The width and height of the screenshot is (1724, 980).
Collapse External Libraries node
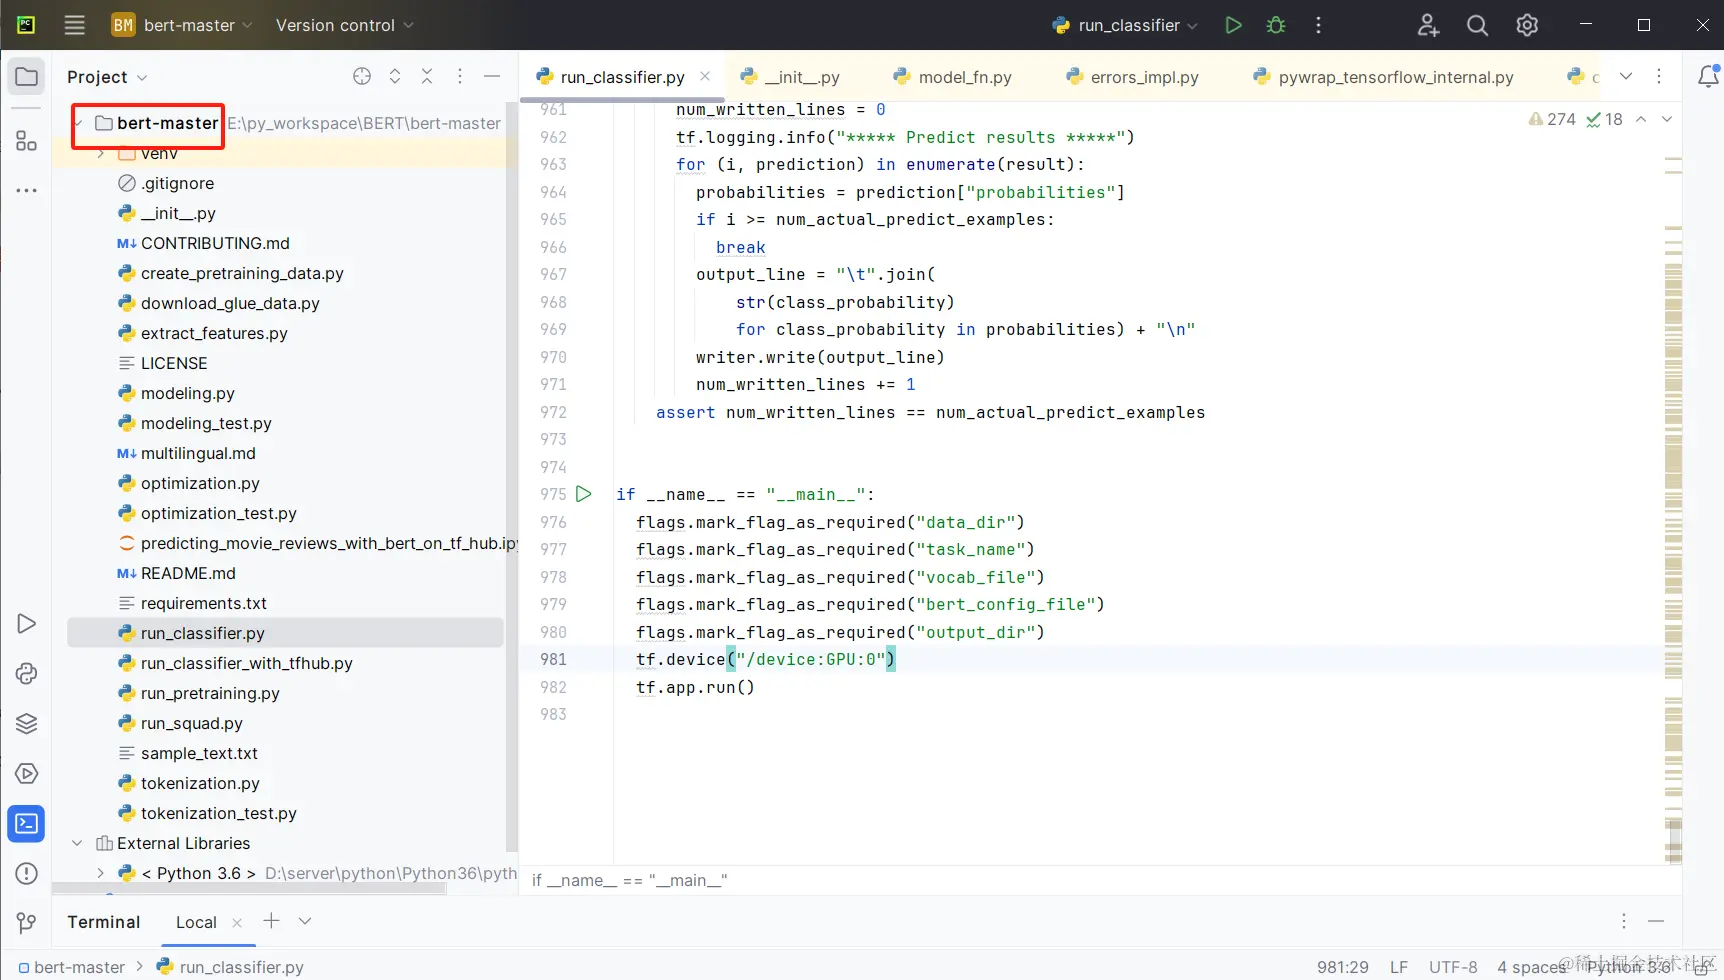pos(77,843)
